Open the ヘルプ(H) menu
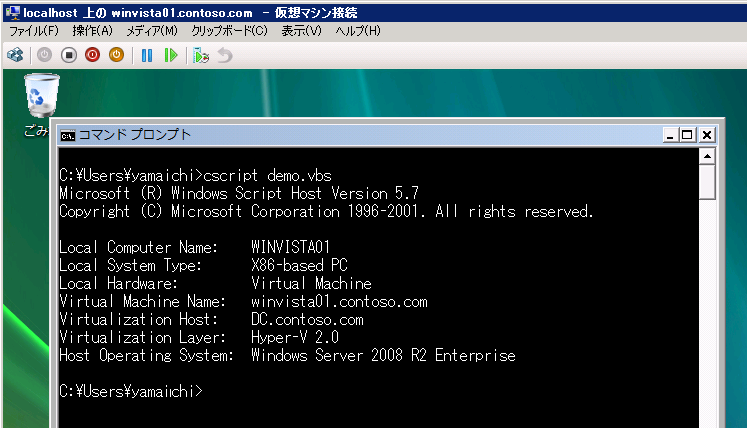 (x=358, y=31)
